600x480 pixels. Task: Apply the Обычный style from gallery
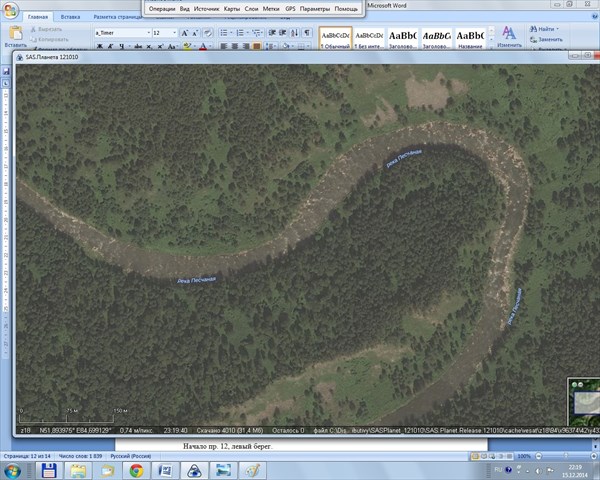[x=333, y=37]
